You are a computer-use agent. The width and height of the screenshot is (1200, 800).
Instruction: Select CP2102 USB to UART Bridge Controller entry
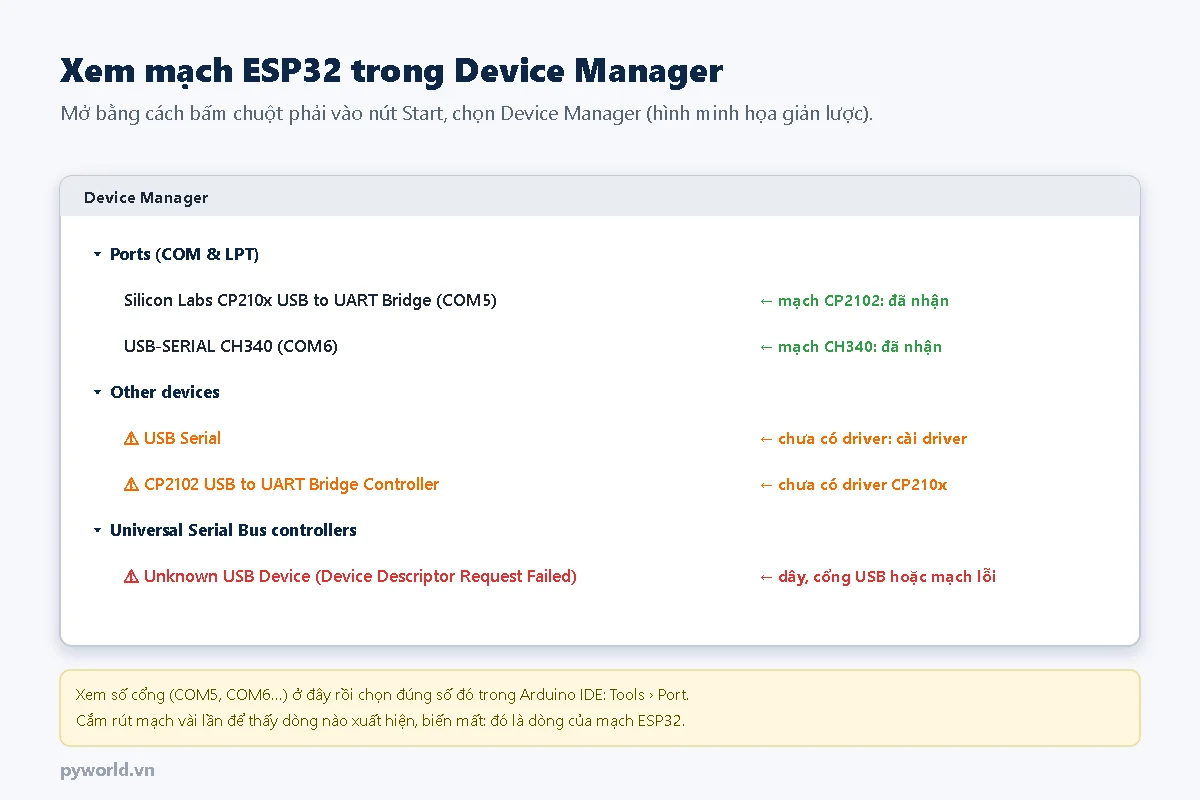click(x=291, y=484)
